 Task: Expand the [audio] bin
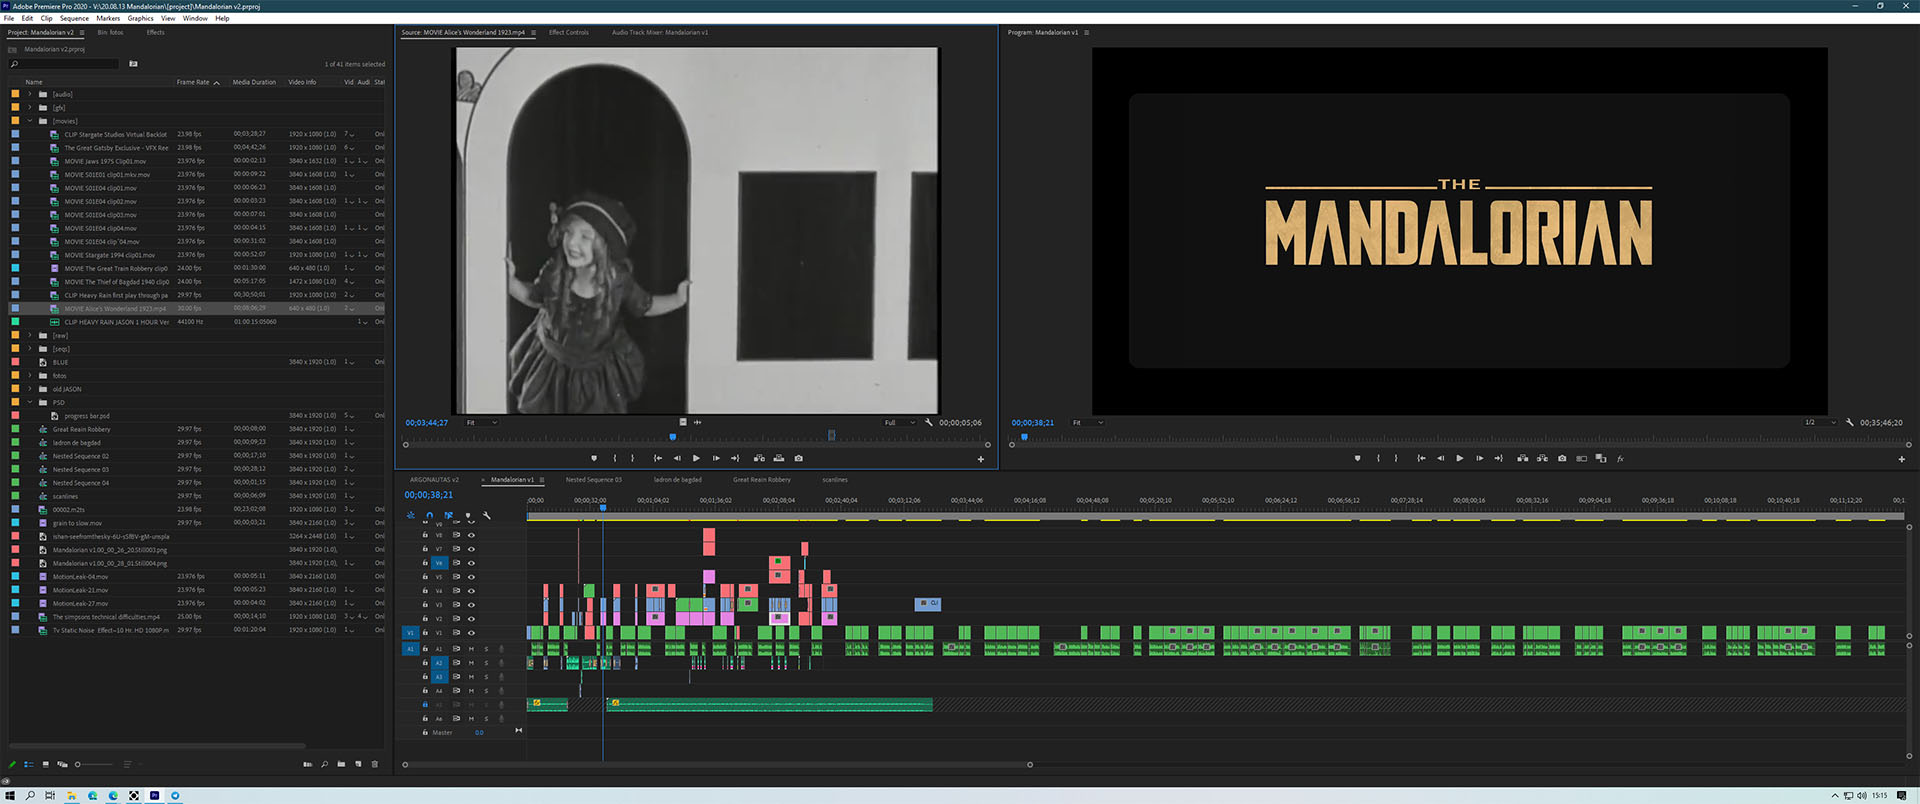(x=30, y=94)
